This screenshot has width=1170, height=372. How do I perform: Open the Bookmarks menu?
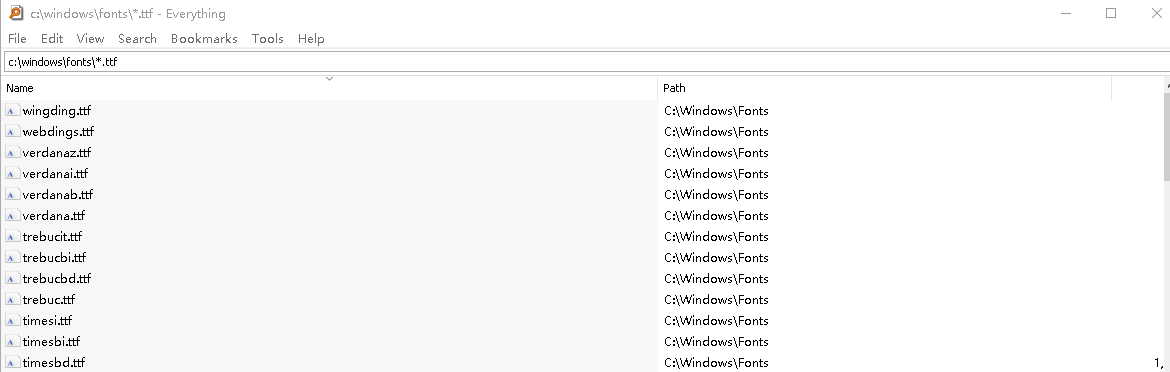click(204, 39)
